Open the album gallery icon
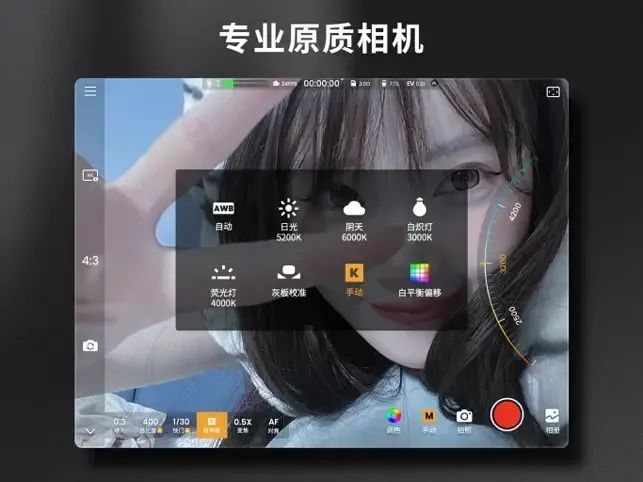643x482 pixels. tap(552, 421)
